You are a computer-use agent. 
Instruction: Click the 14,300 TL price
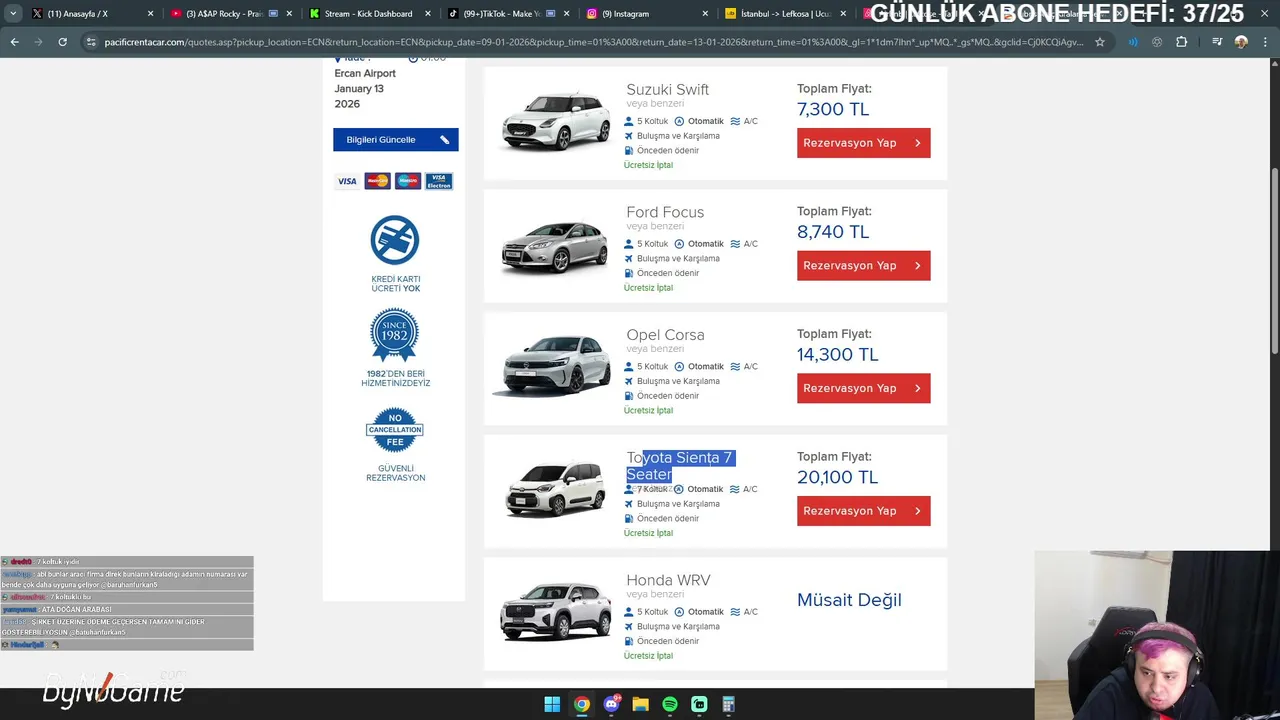(837, 355)
